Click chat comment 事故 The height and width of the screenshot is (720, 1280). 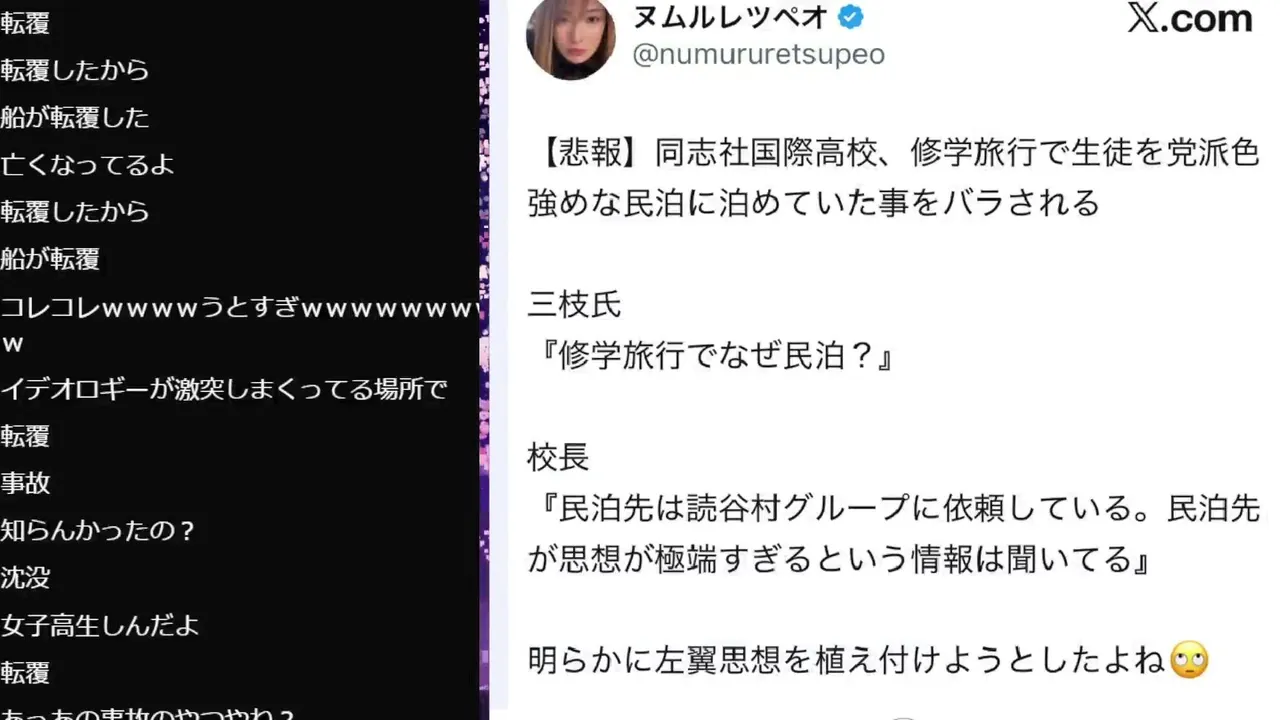(x=25, y=484)
